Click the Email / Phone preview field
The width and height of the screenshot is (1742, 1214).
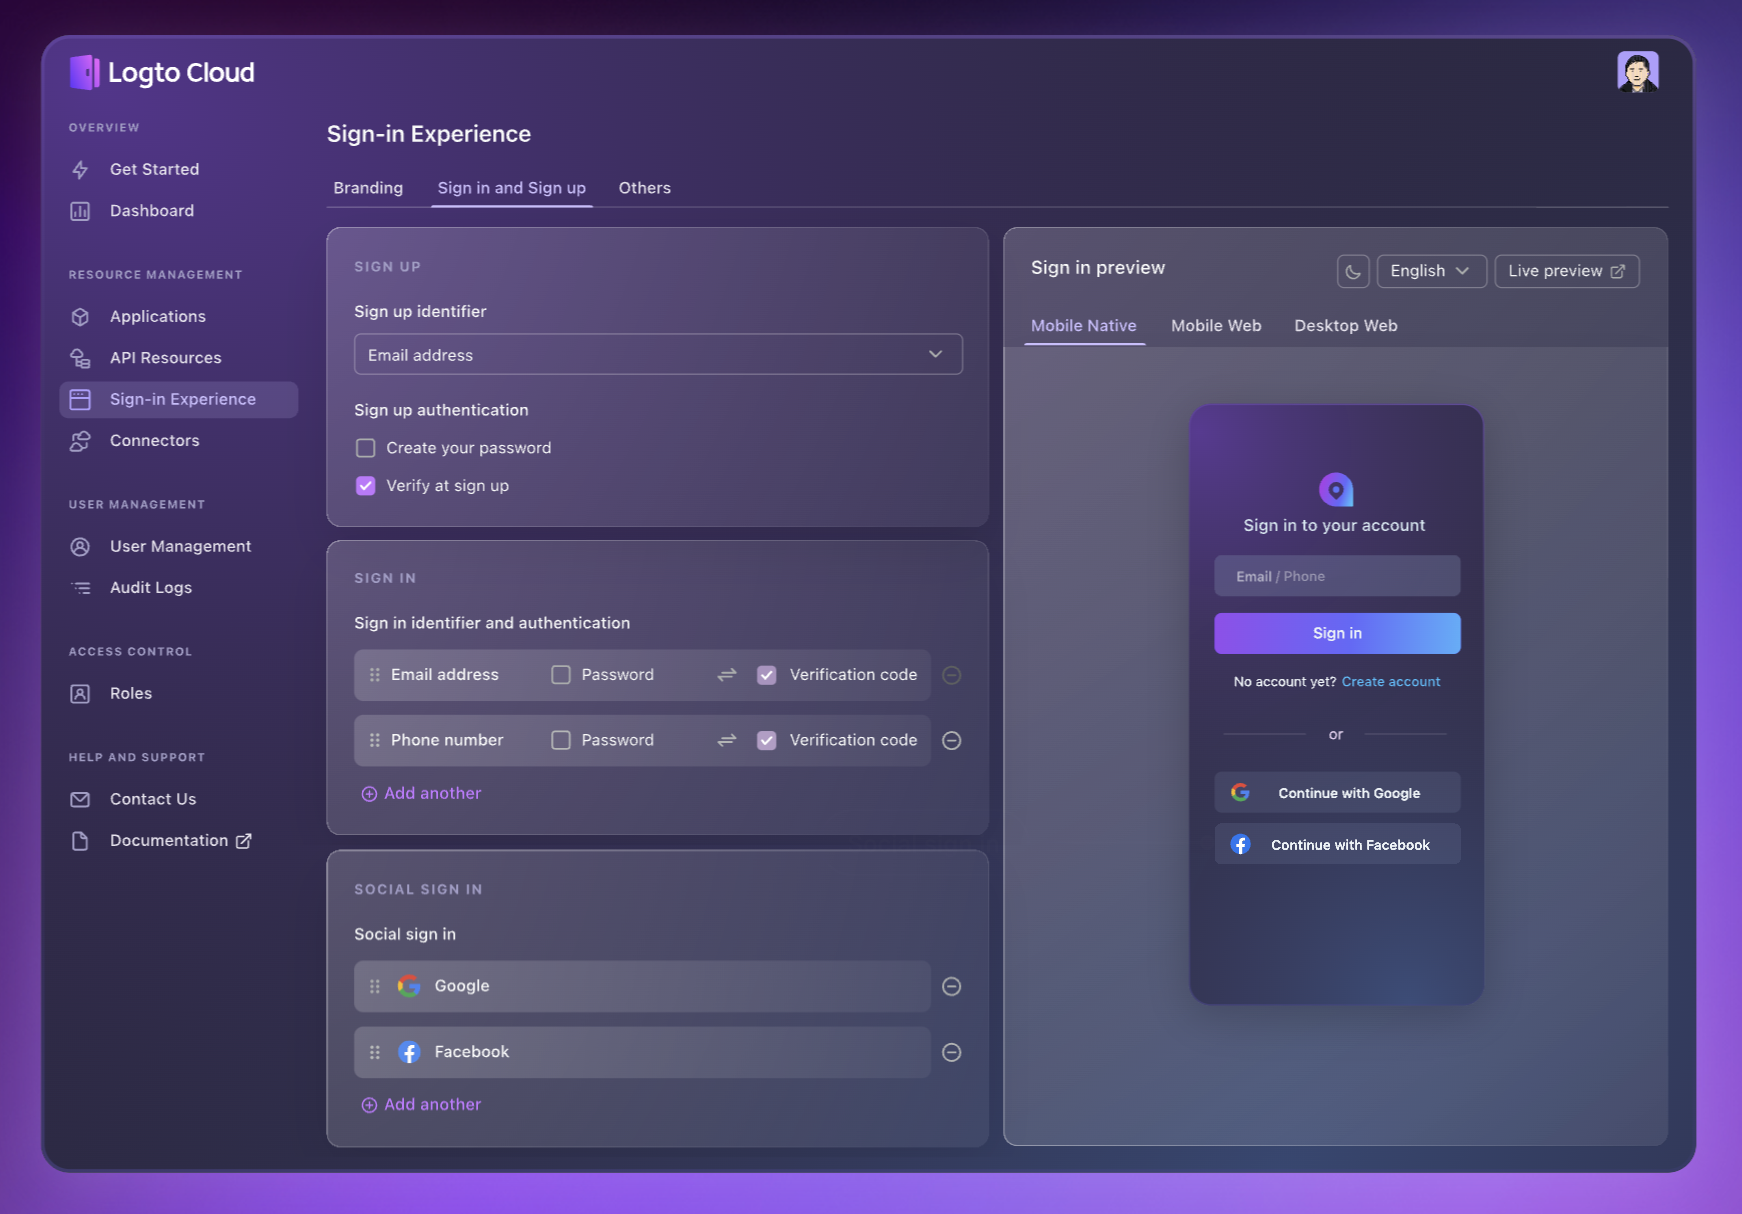[x=1336, y=577]
